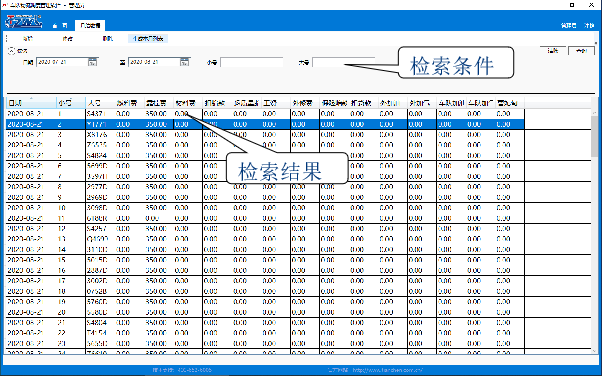Select highlighted table row with serial number 2
This screenshot has width=602, height=377.
point(265,124)
